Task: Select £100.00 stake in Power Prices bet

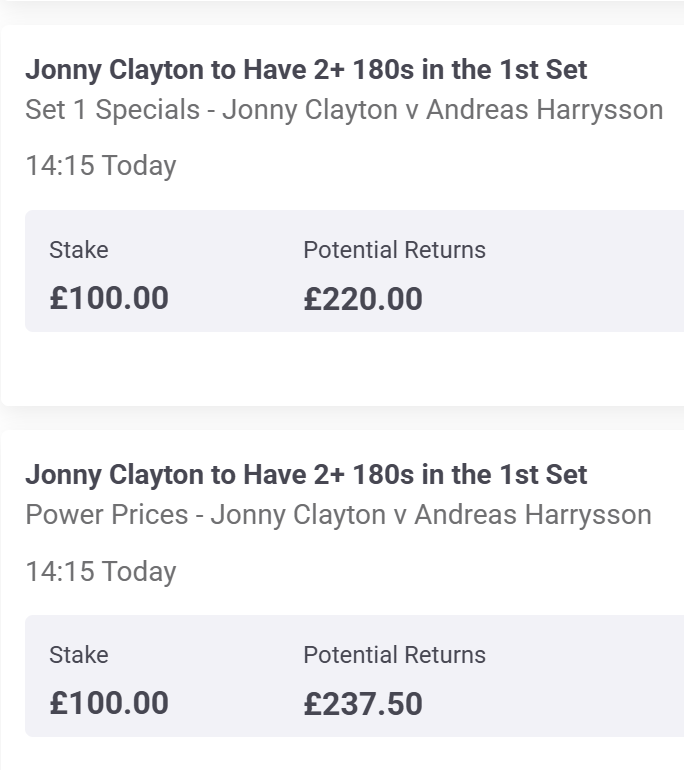Action: click(x=109, y=703)
